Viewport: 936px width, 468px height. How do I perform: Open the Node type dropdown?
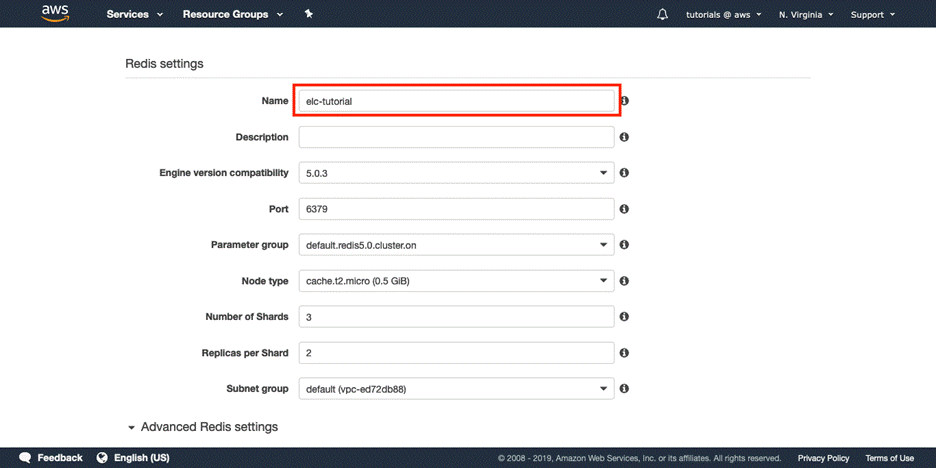[456, 281]
